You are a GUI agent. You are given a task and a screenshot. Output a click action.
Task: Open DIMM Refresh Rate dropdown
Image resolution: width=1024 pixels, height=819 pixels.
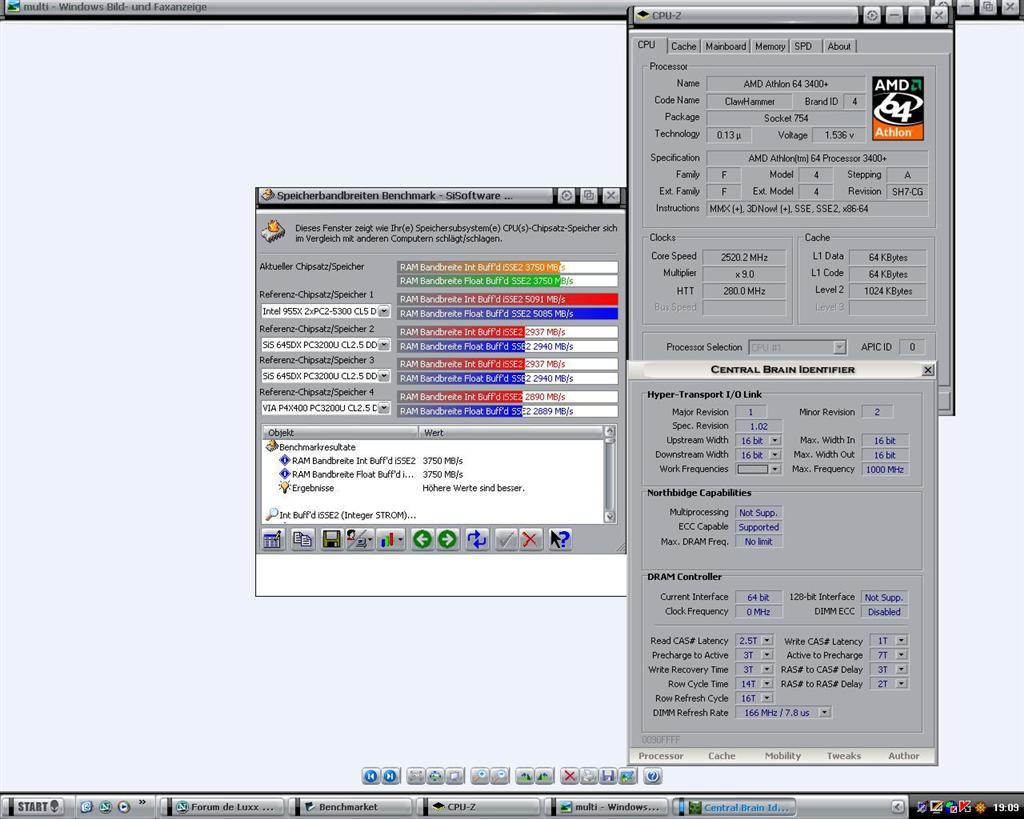825,713
